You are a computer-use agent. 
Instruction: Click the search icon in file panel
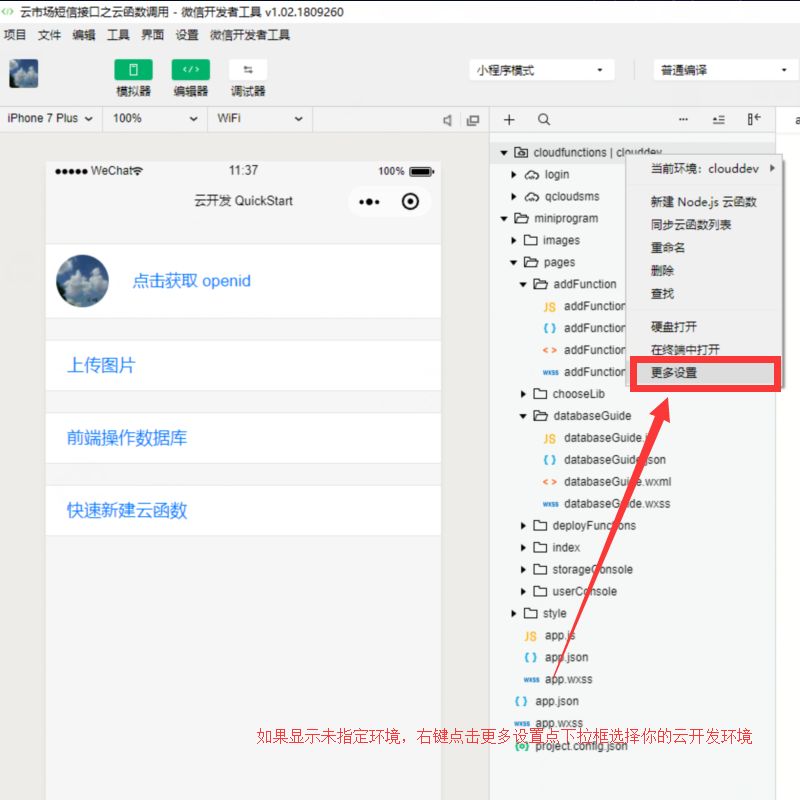(544, 119)
